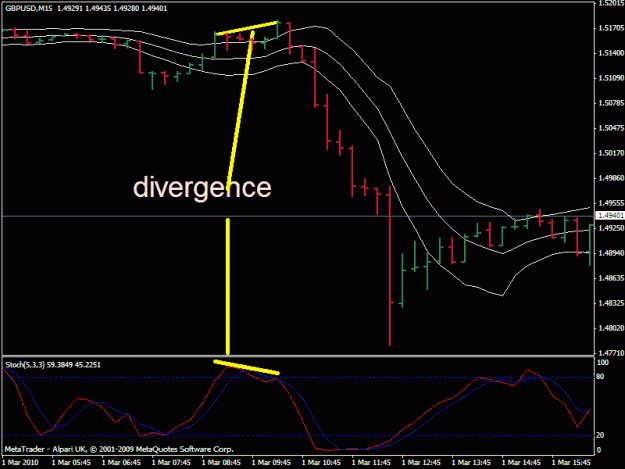The image size is (625, 469).
Task: Click the 1 Mar 14:45 time label
Action: tap(521, 463)
